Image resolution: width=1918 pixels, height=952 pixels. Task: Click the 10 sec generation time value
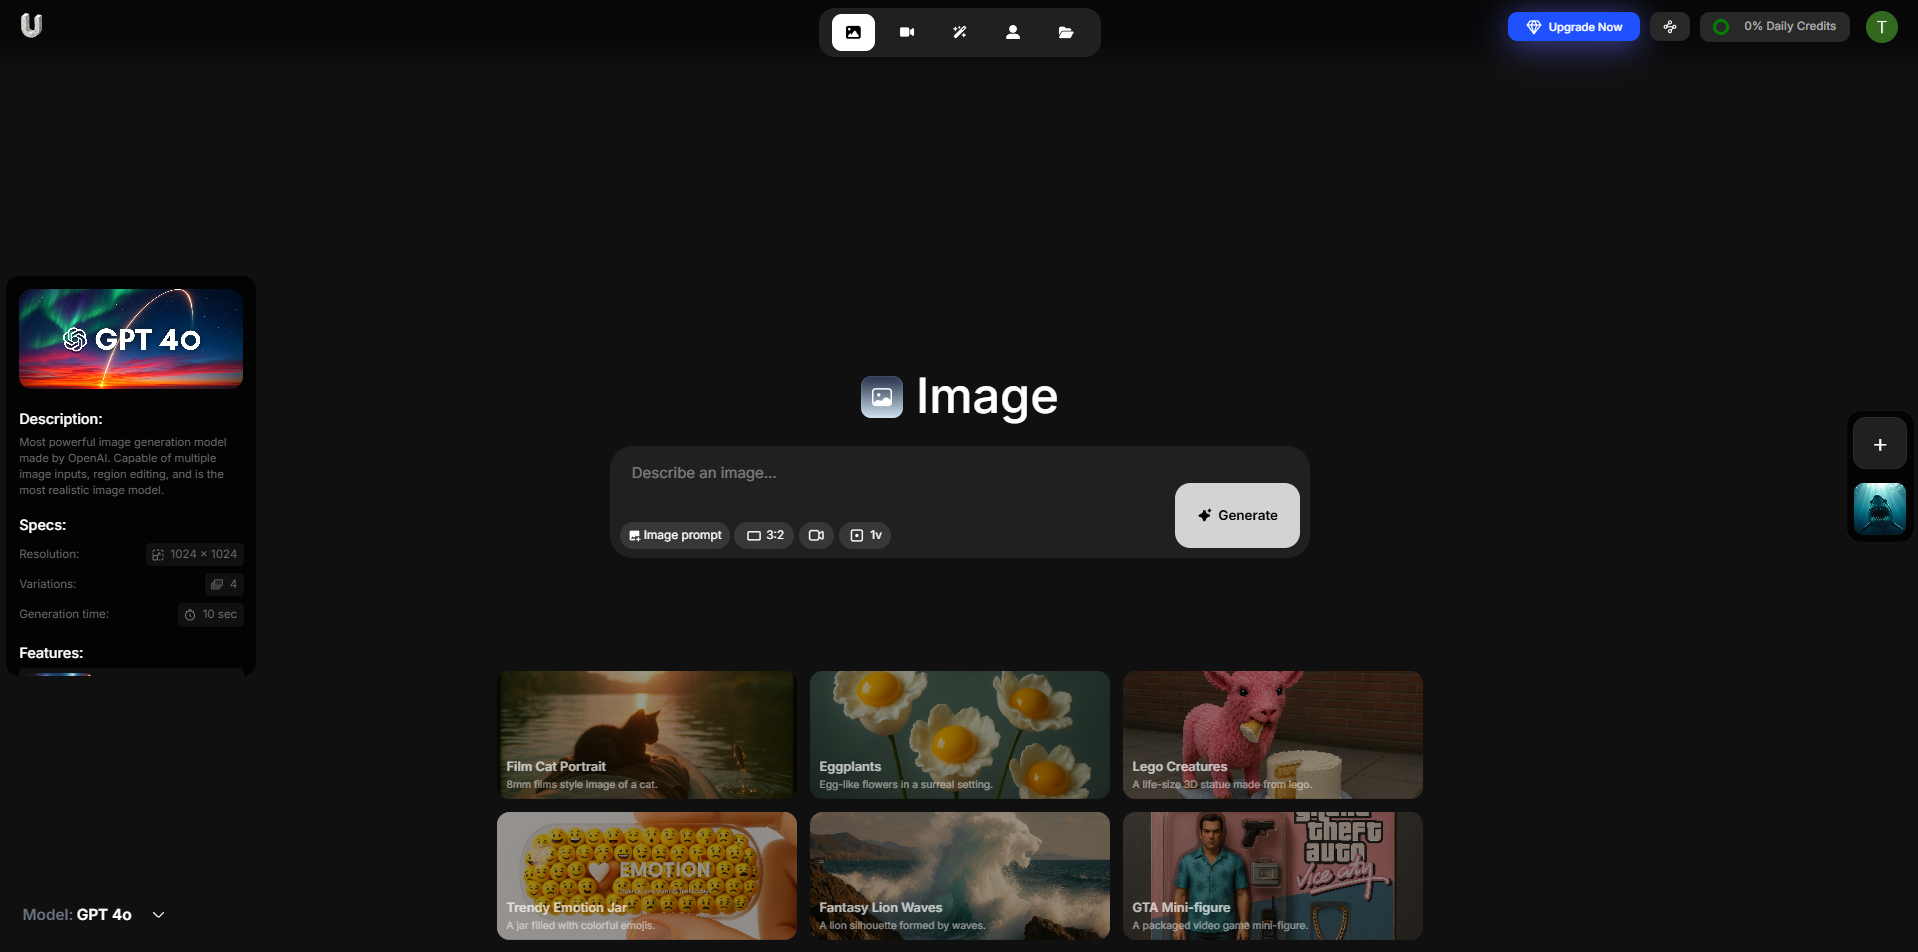211,614
